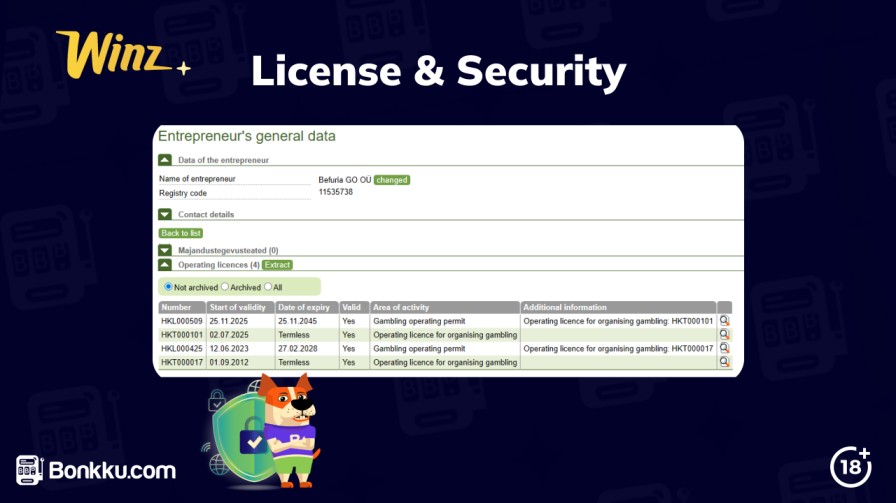The width and height of the screenshot is (896, 503).
Task: Collapse the Operating licences section
Action: (165, 265)
